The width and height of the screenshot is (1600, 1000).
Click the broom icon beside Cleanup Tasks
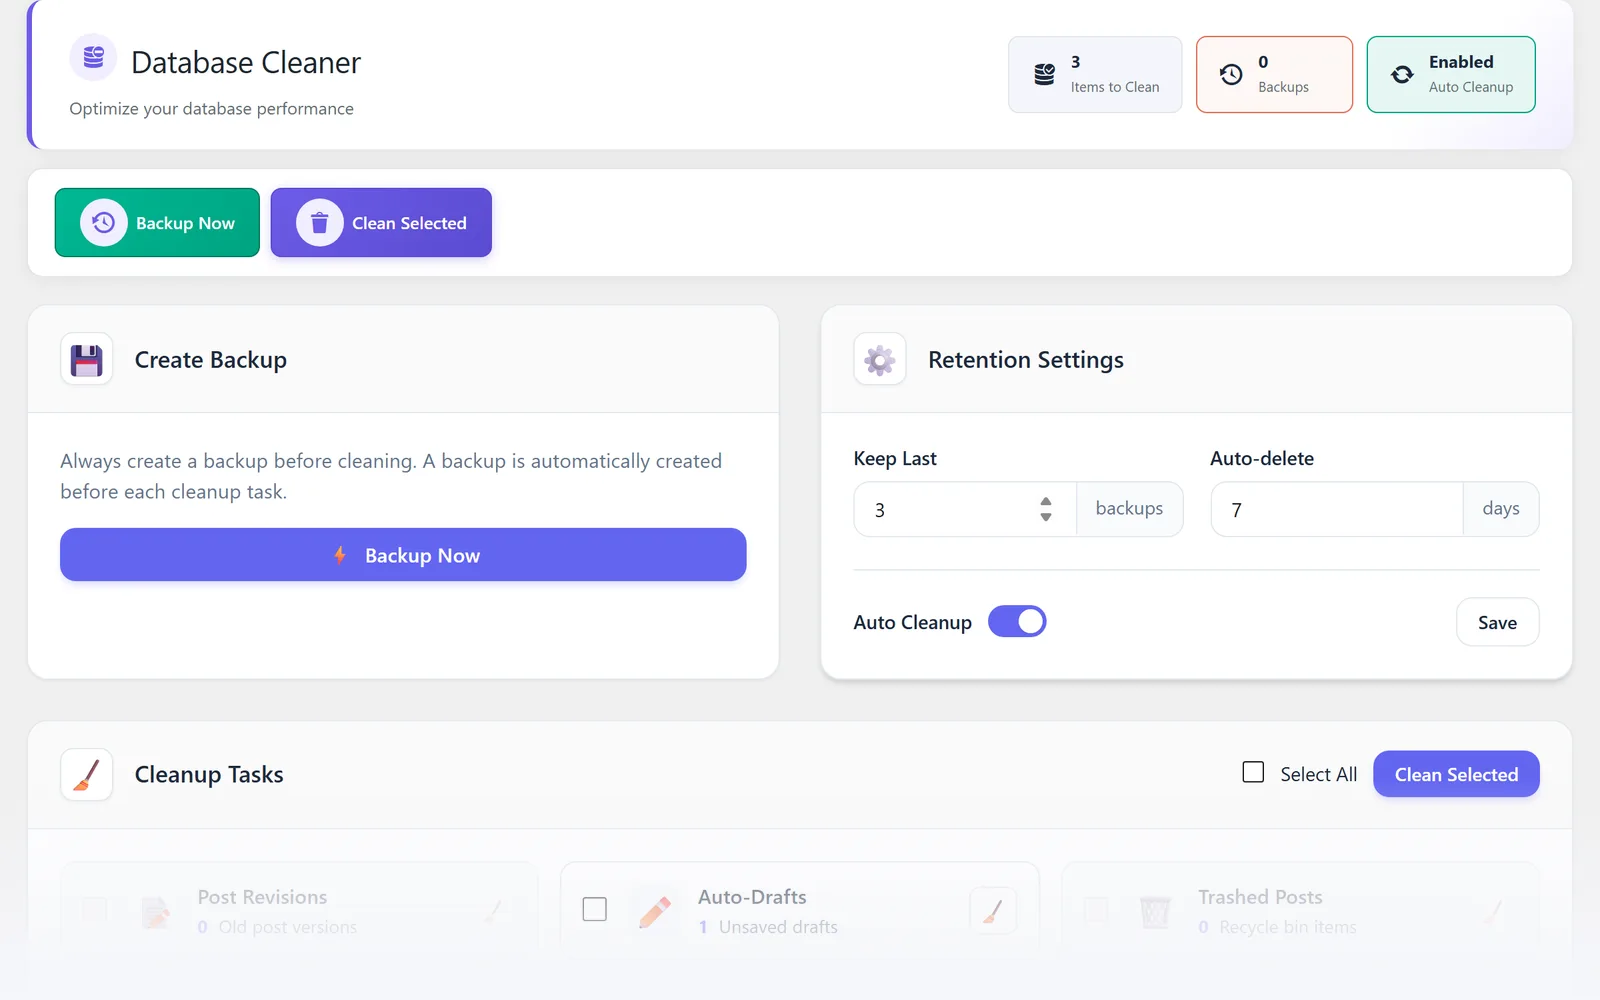pos(86,774)
